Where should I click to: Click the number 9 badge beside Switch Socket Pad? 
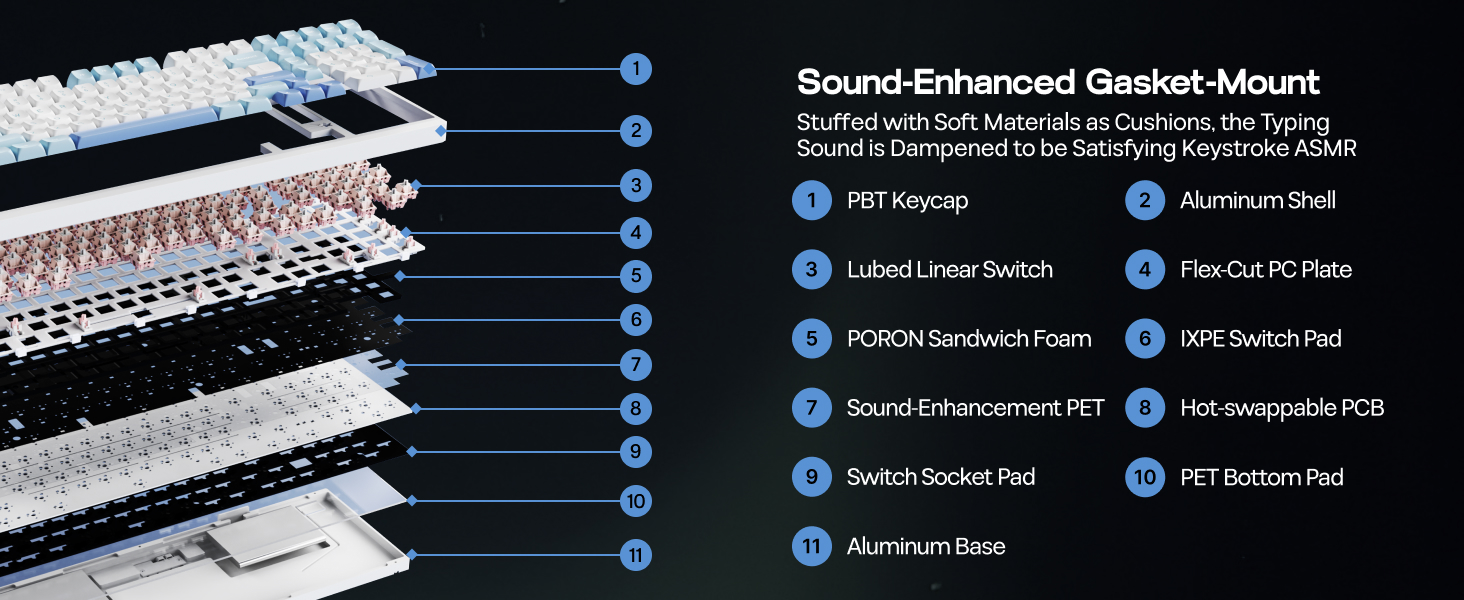coord(811,477)
